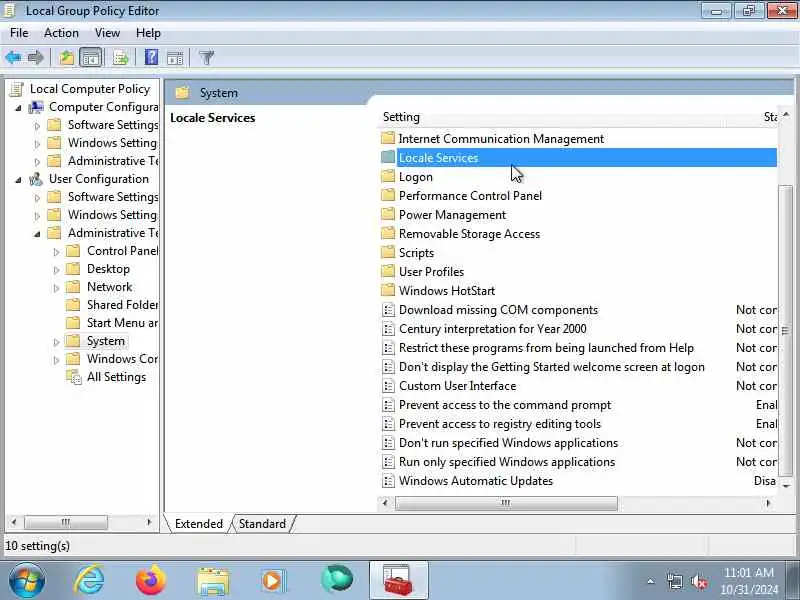The image size is (800, 600).
Task: Click the tree pane horizontal scrollbar thumb
Action: click(66, 522)
